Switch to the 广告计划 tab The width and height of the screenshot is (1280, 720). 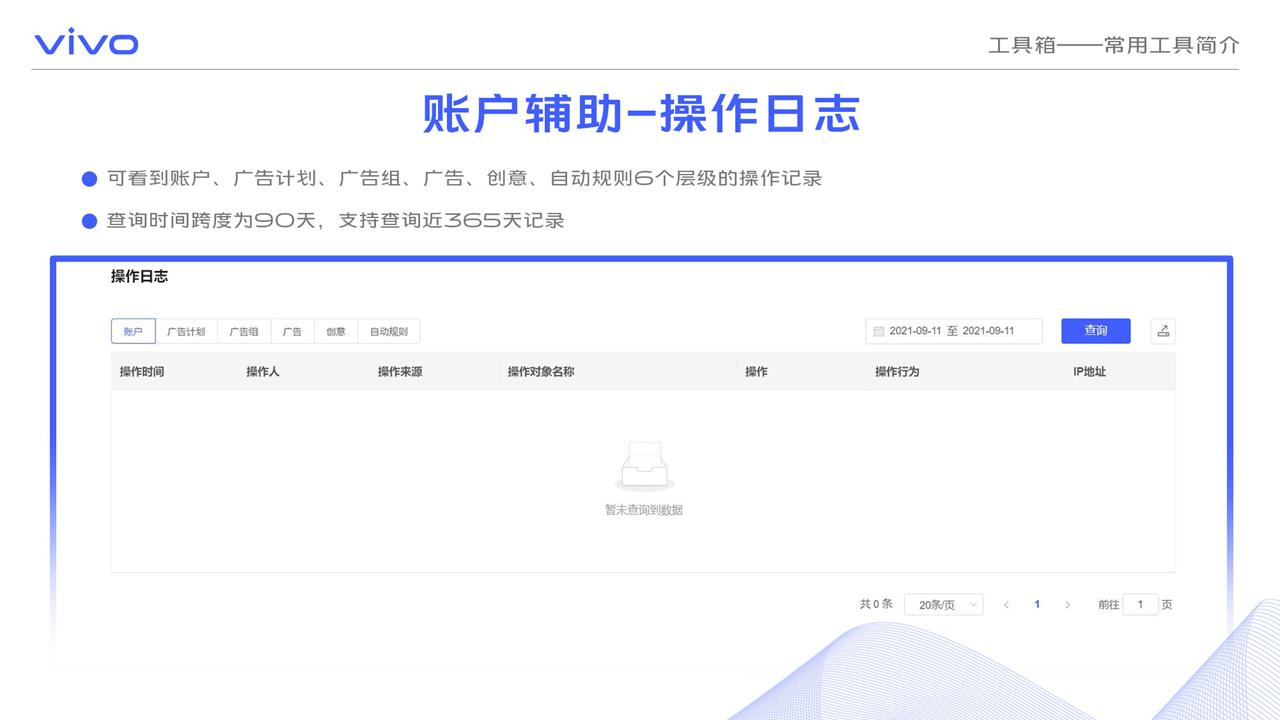(x=186, y=331)
